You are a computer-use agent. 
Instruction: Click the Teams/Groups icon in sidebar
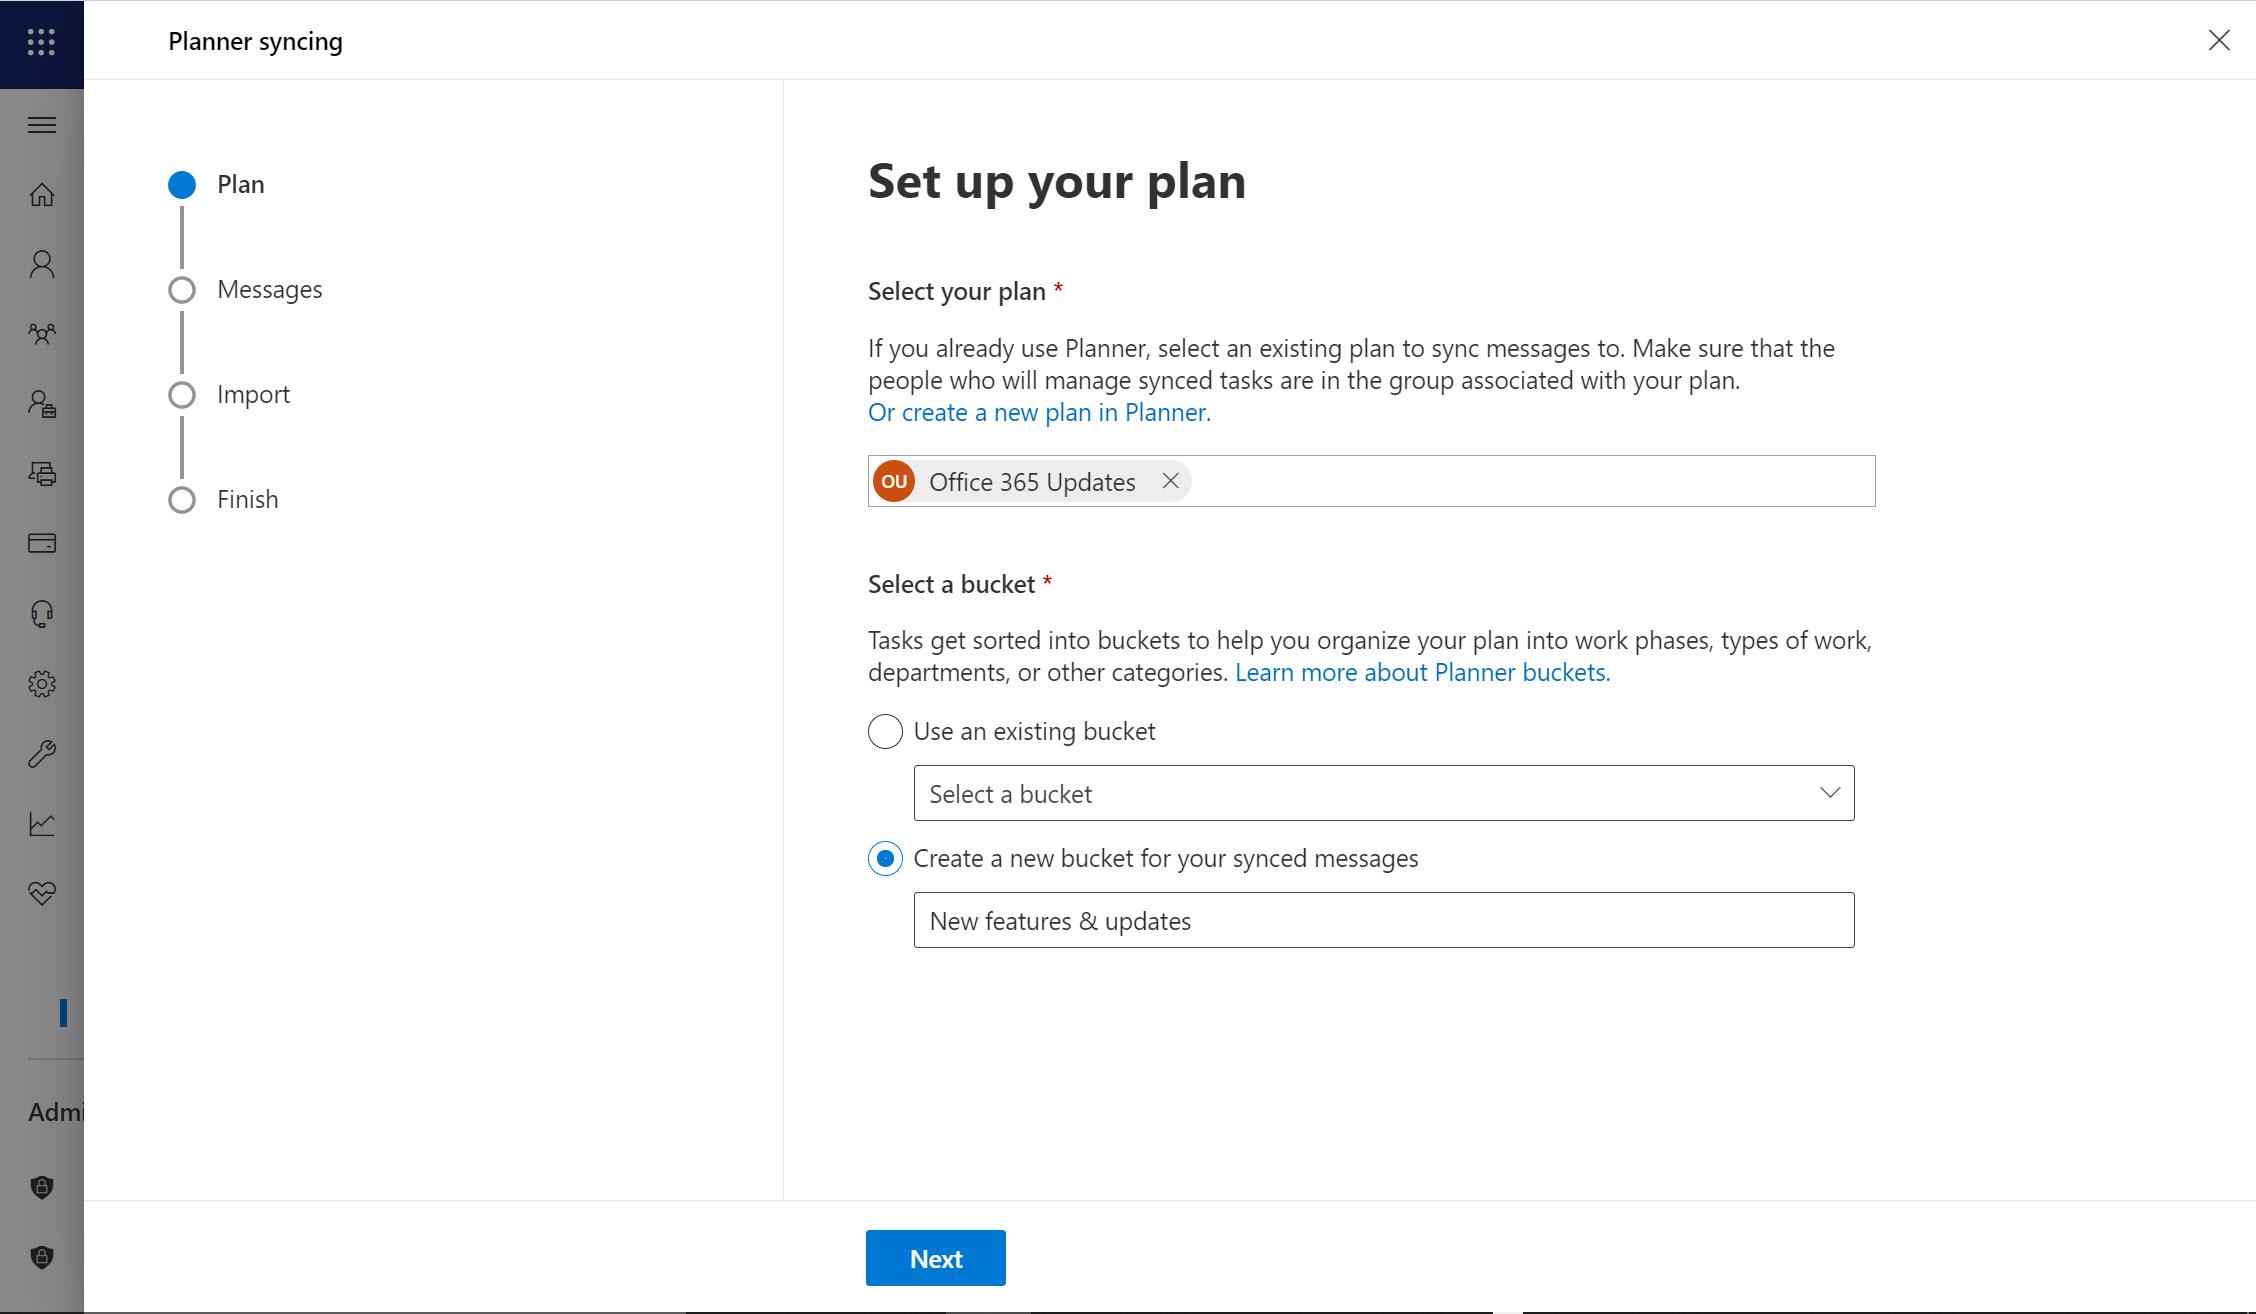point(41,333)
